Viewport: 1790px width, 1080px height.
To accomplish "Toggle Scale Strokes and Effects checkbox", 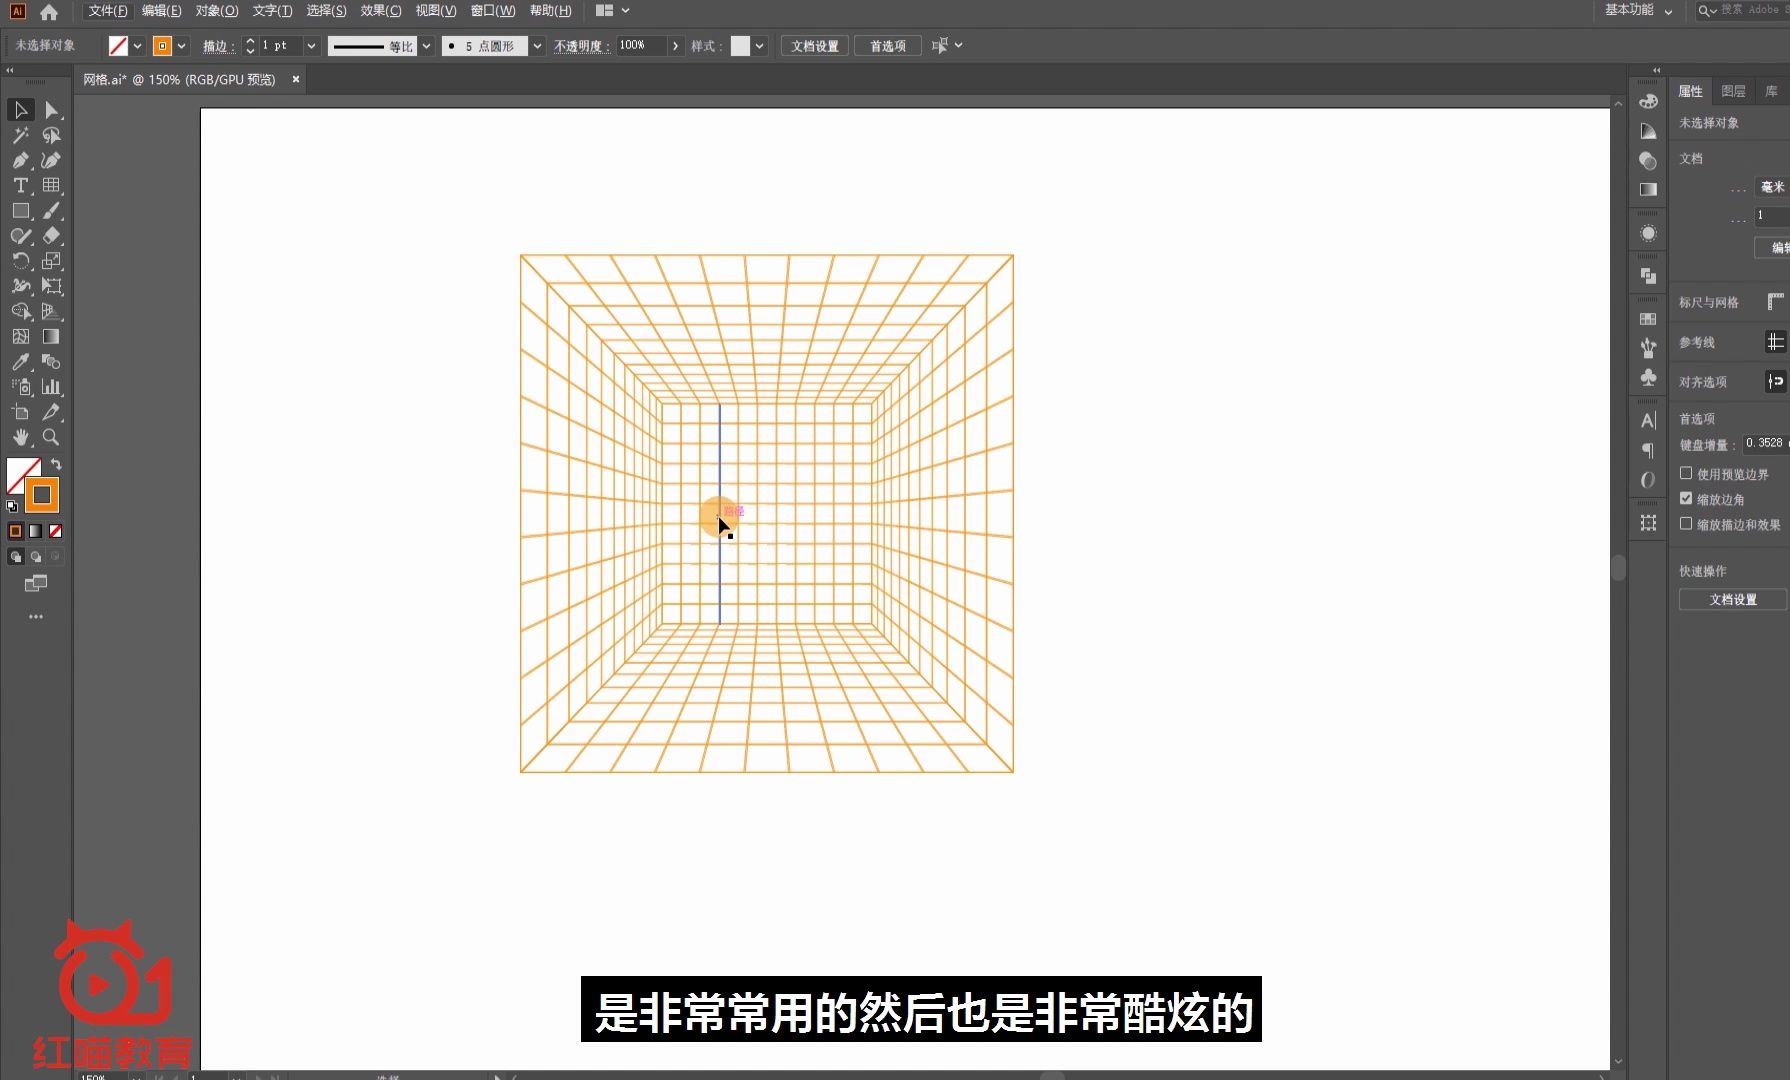I will [x=1686, y=523].
